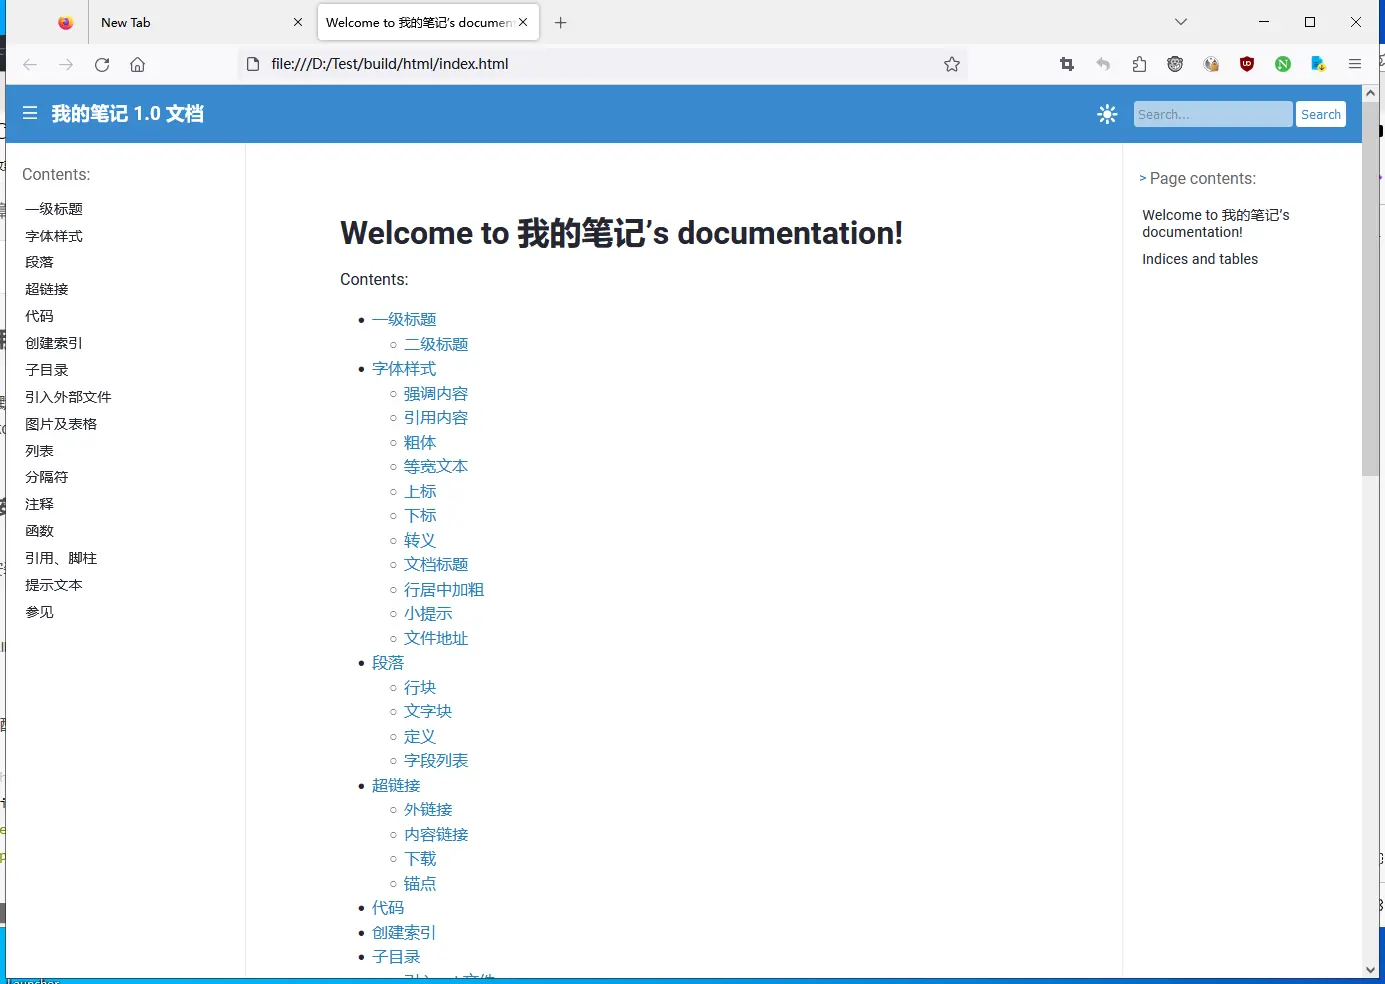Image resolution: width=1385 pixels, height=984 pixels.
Task: Open the uBlock Origin shield icon
Action: click(x=1247, y=64)
